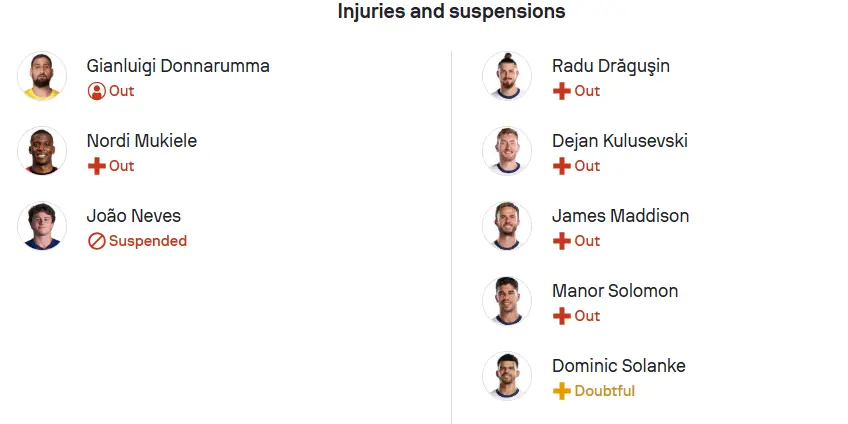Click the suspended ban icon under João Neves
The image size is (848, 424).
[97, 241]
